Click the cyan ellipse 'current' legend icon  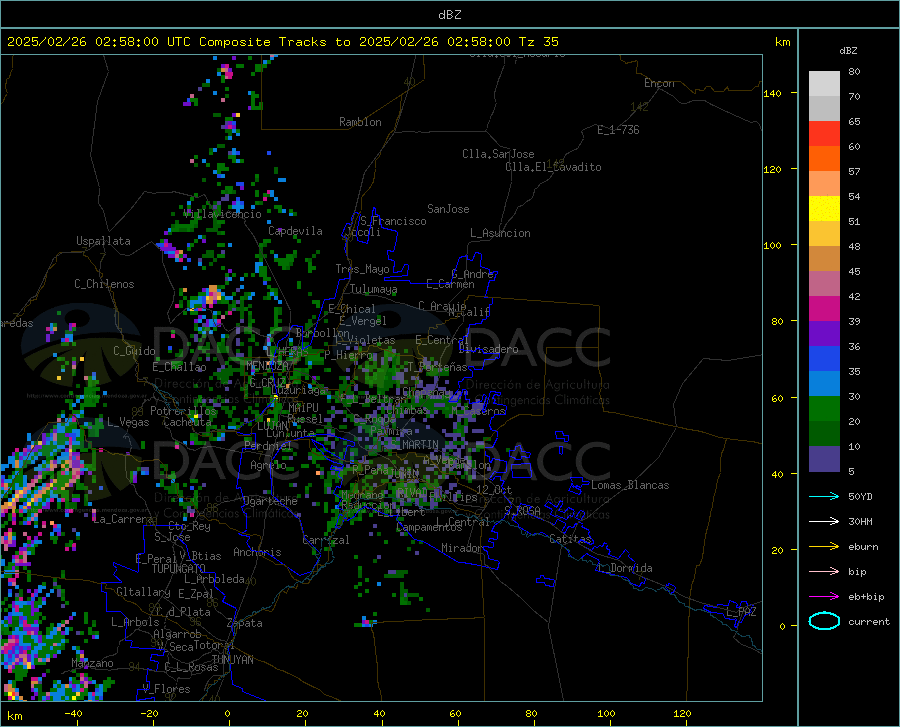coord(824,621)
